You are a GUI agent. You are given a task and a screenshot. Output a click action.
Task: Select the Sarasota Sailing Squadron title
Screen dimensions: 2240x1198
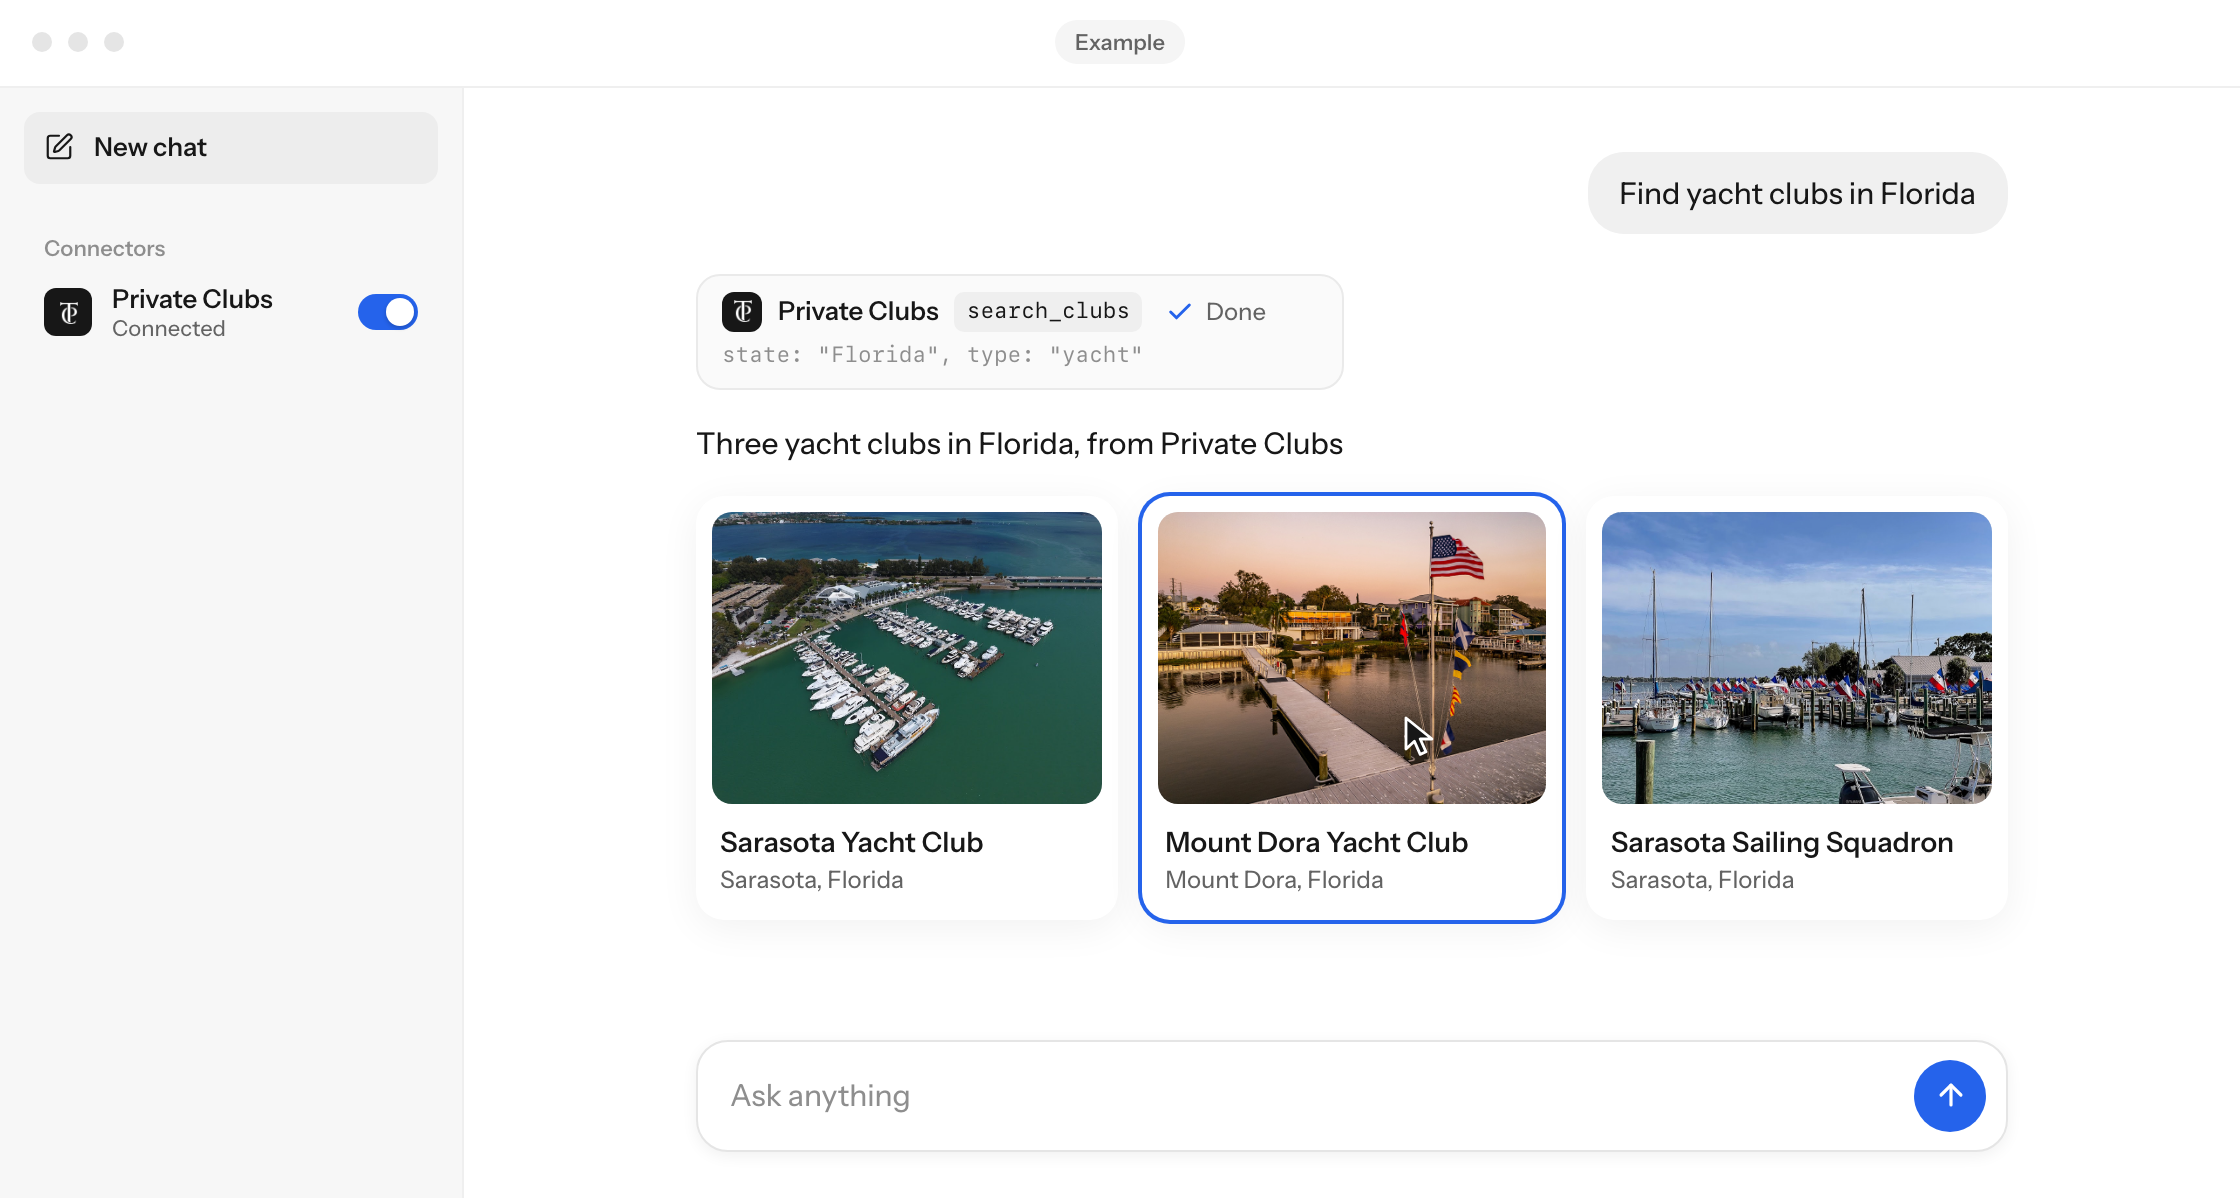tap(1782, 842)
